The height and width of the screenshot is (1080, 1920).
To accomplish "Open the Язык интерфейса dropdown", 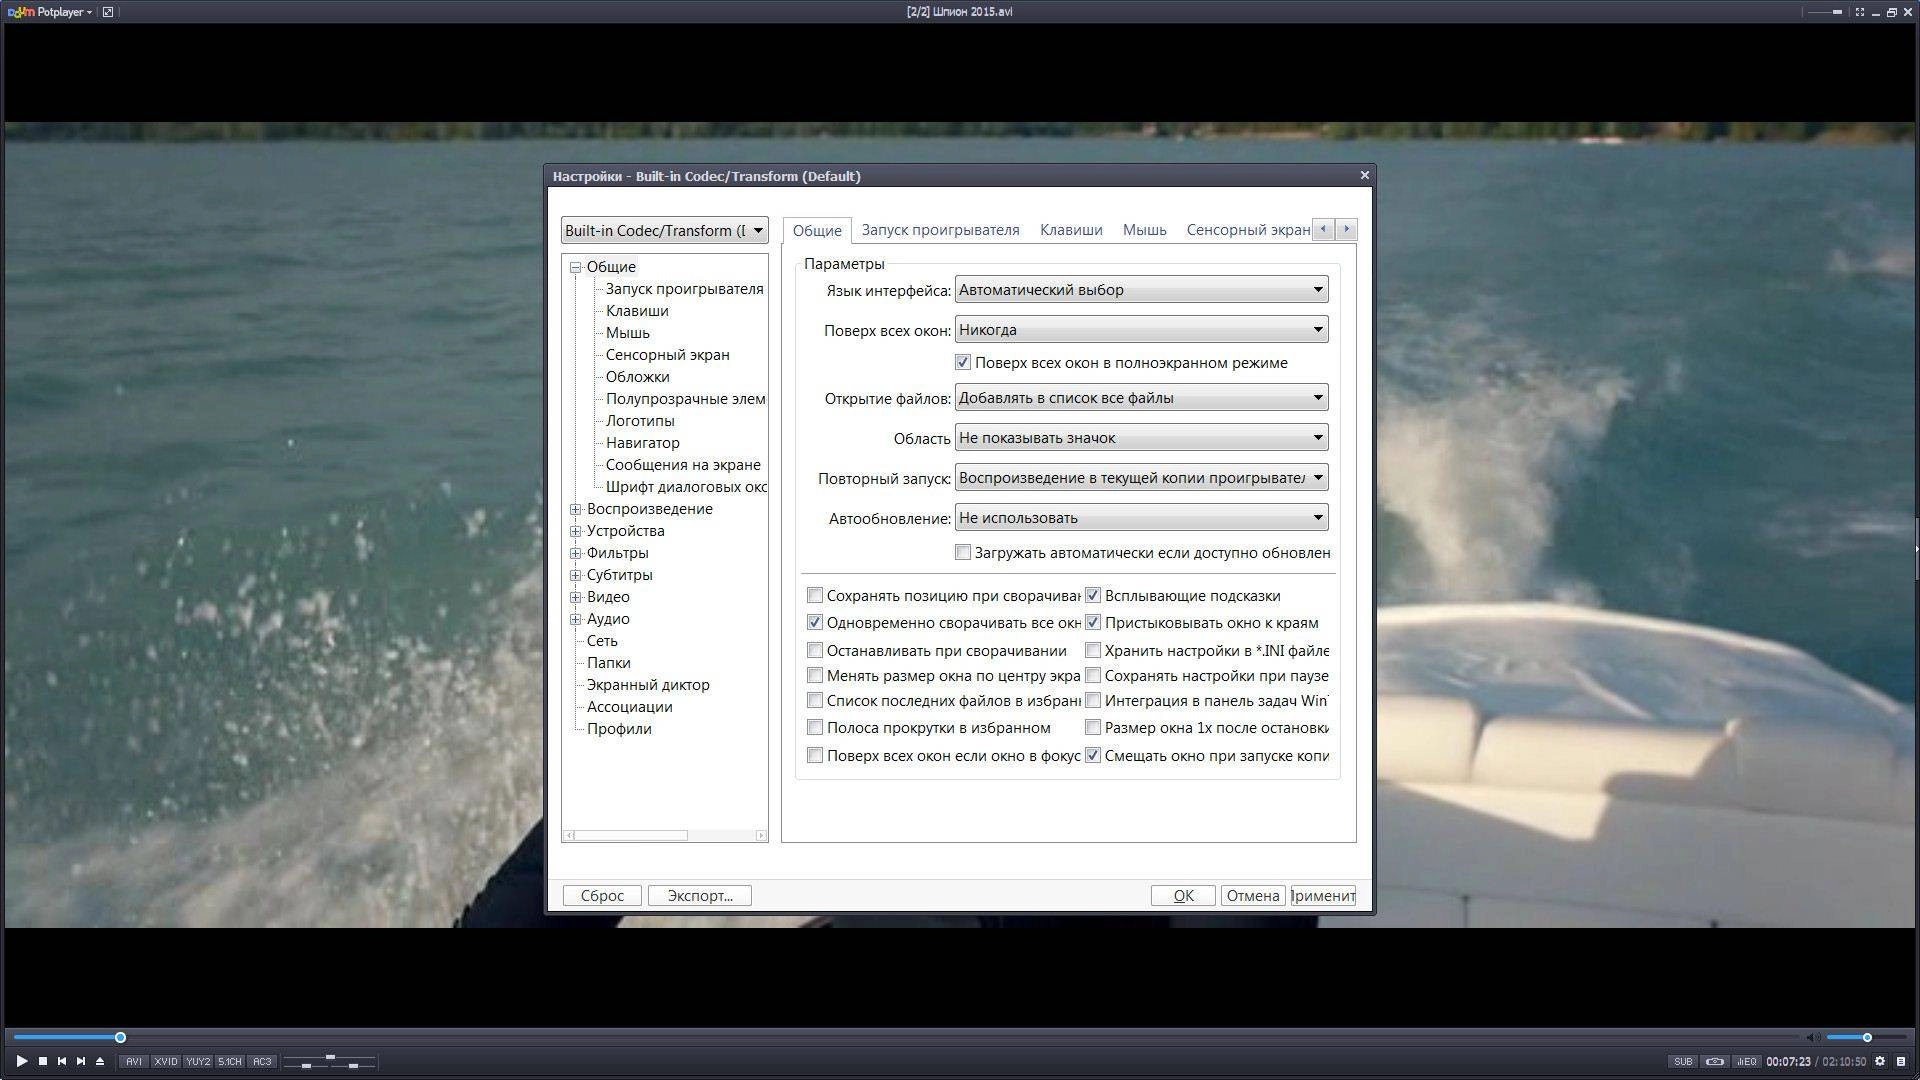I will pyautogui.click(x=1141, y=290).
